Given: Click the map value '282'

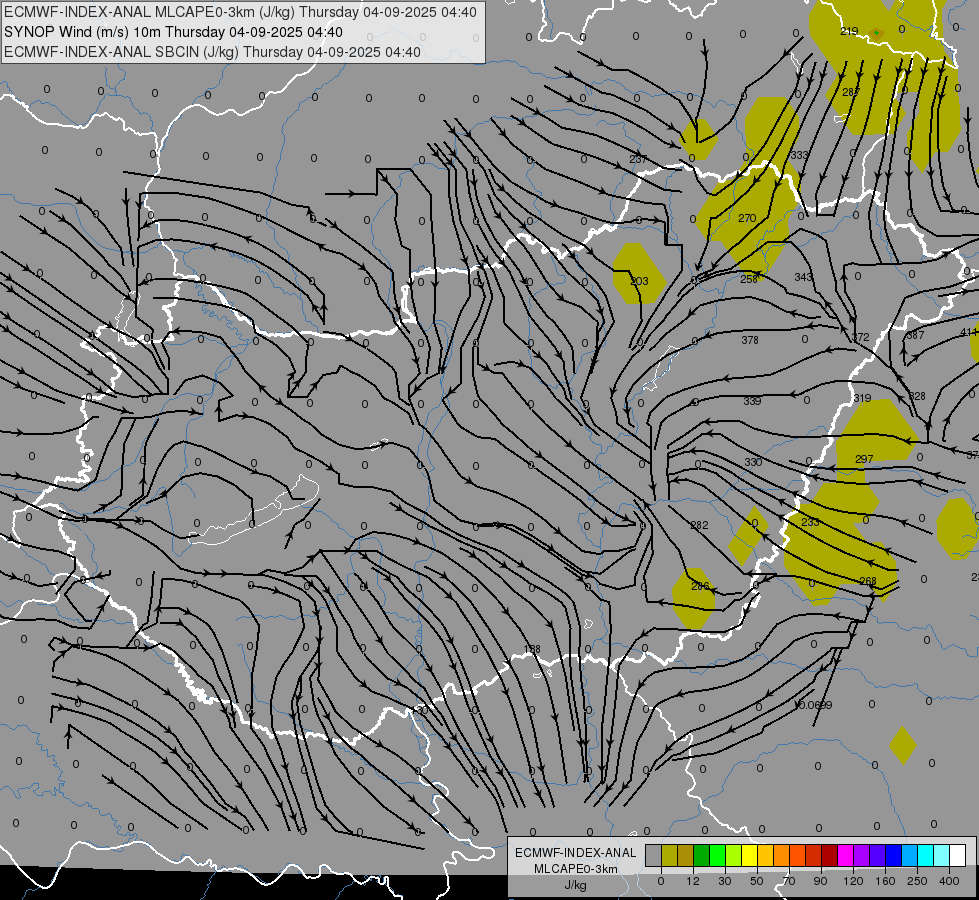Looking at the screenshot, I should pyautogui.click(x=700, y=525).
